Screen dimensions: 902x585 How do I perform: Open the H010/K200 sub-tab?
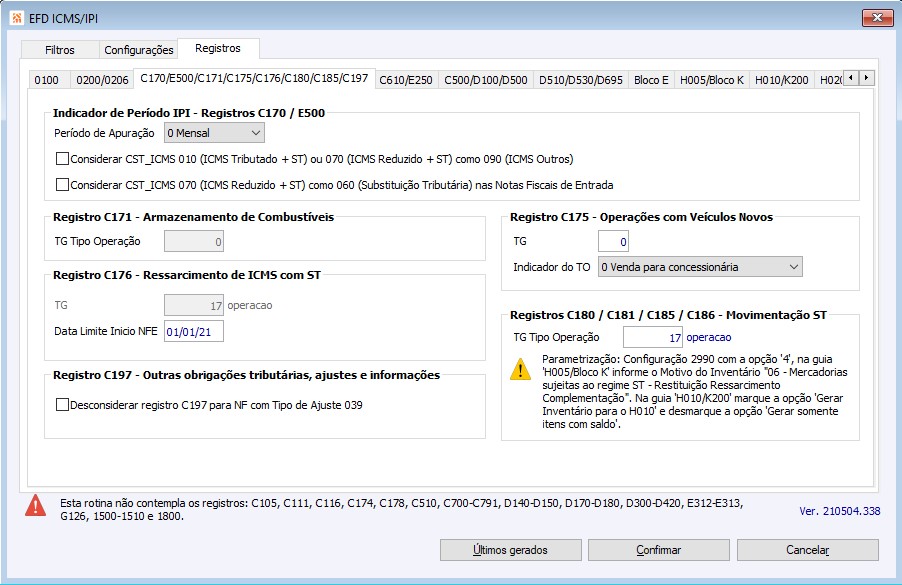[x=782, y=80]
